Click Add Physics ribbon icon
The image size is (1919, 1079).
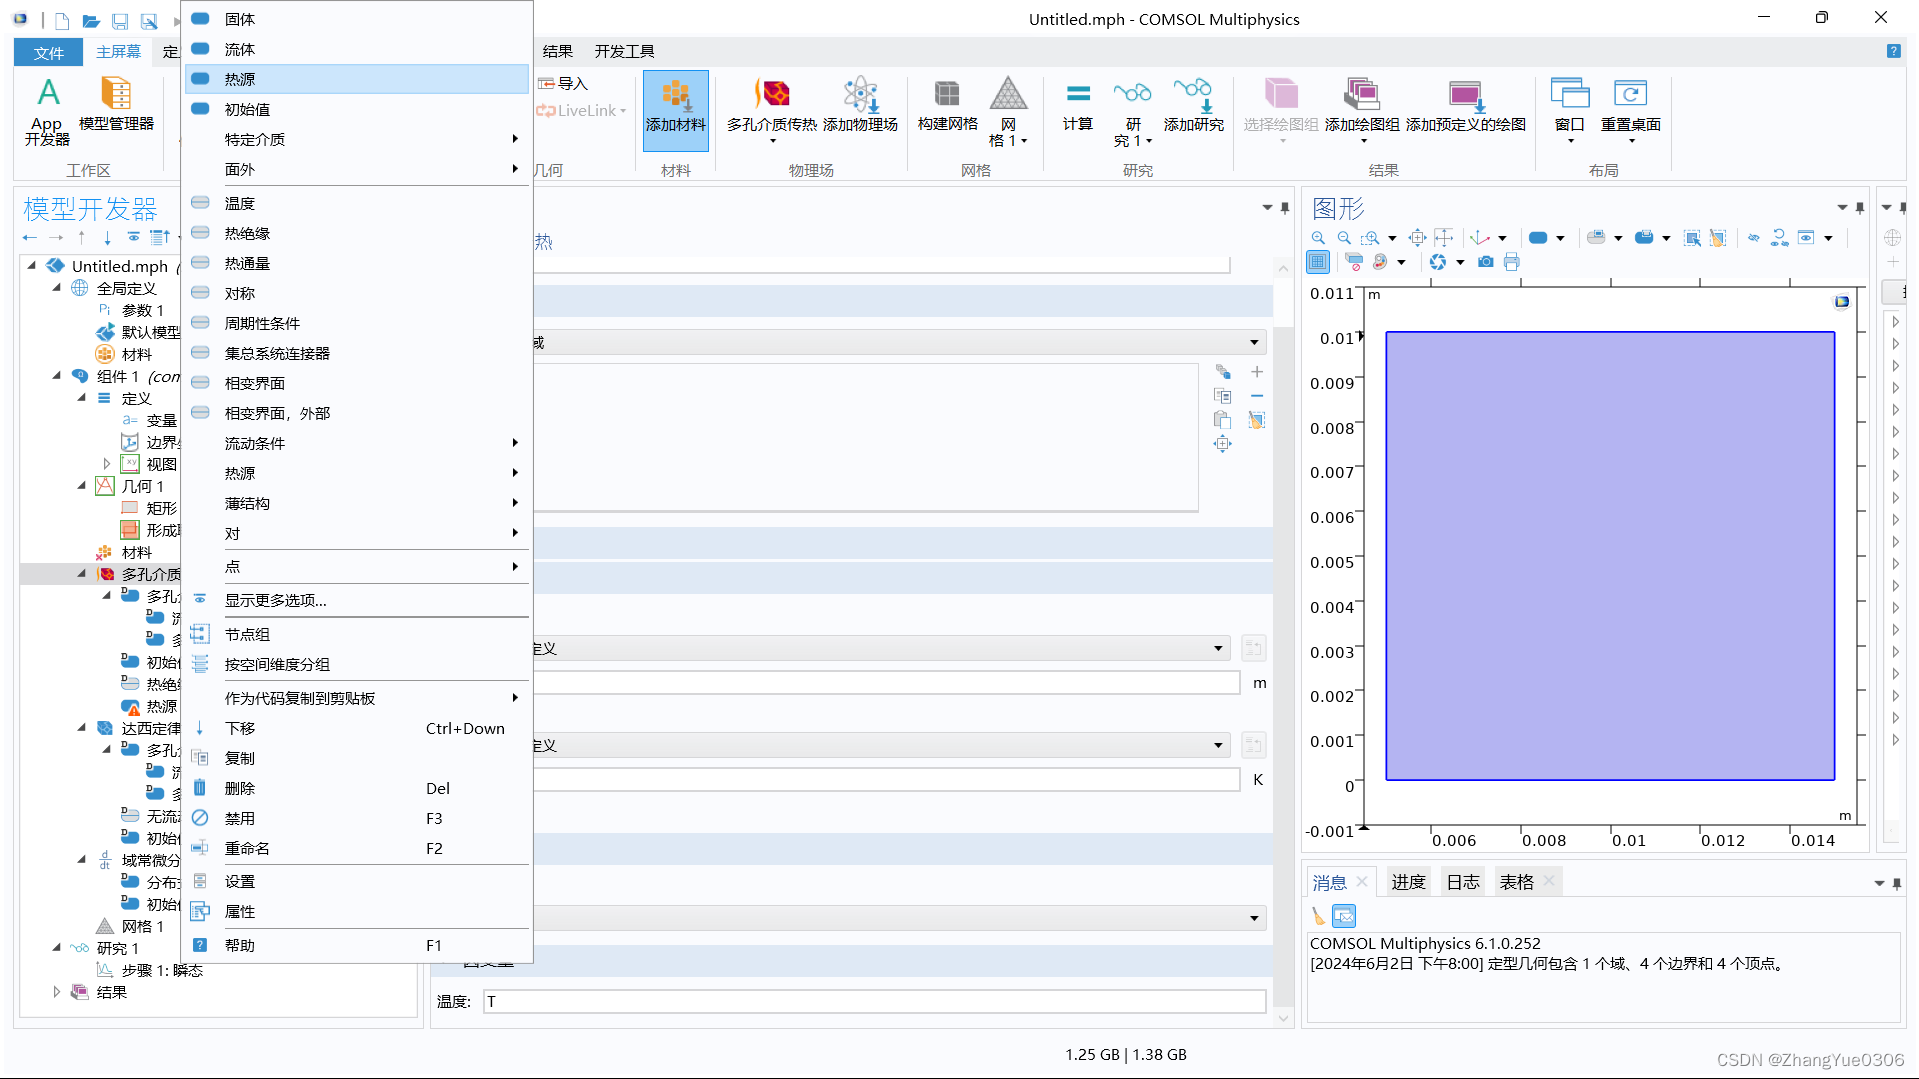(x=860, y=104)
